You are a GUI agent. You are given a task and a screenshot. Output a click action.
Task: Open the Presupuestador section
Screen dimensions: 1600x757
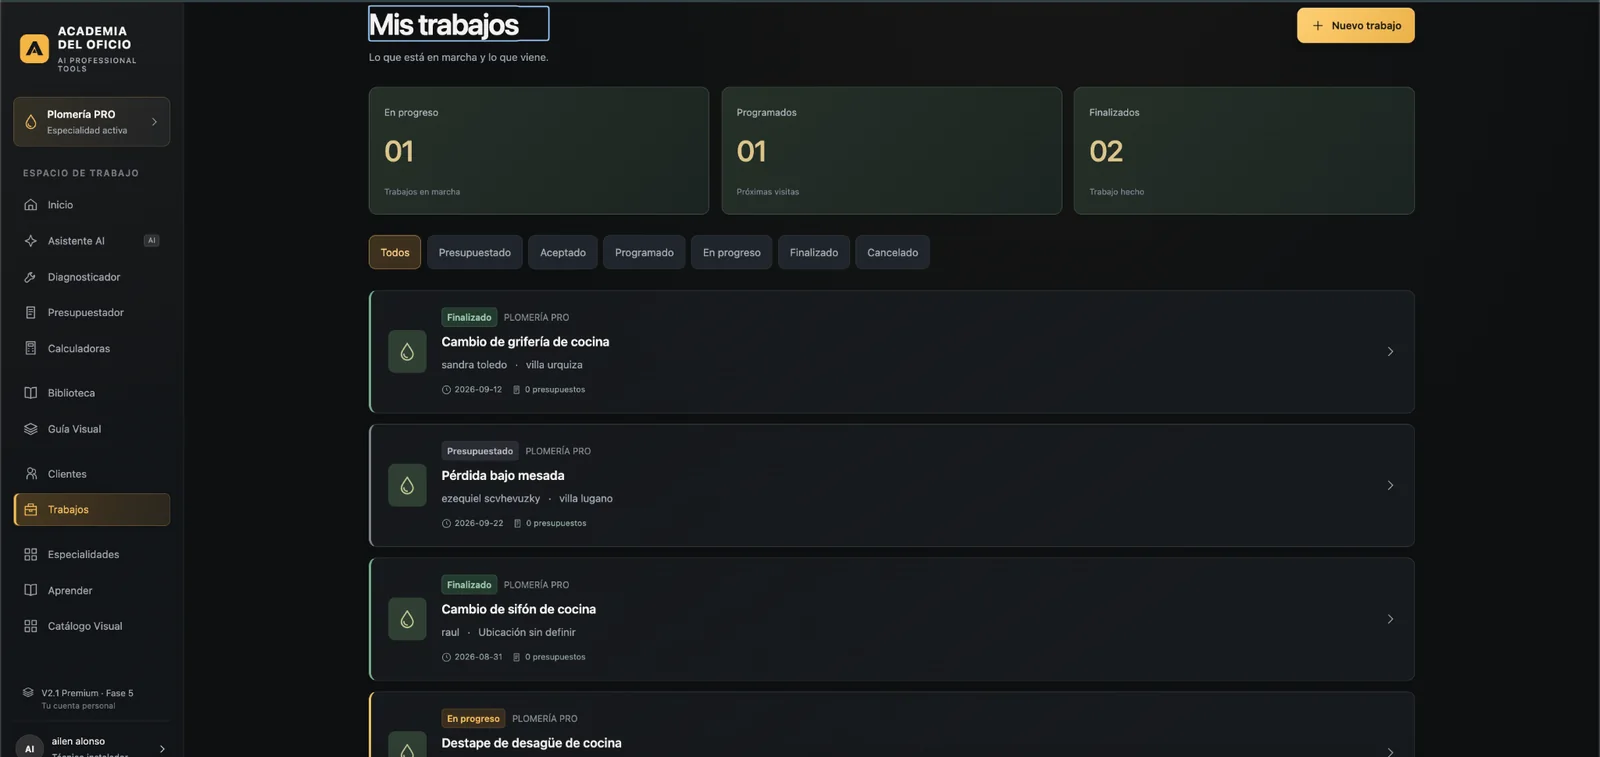click(x=92, y=313)
